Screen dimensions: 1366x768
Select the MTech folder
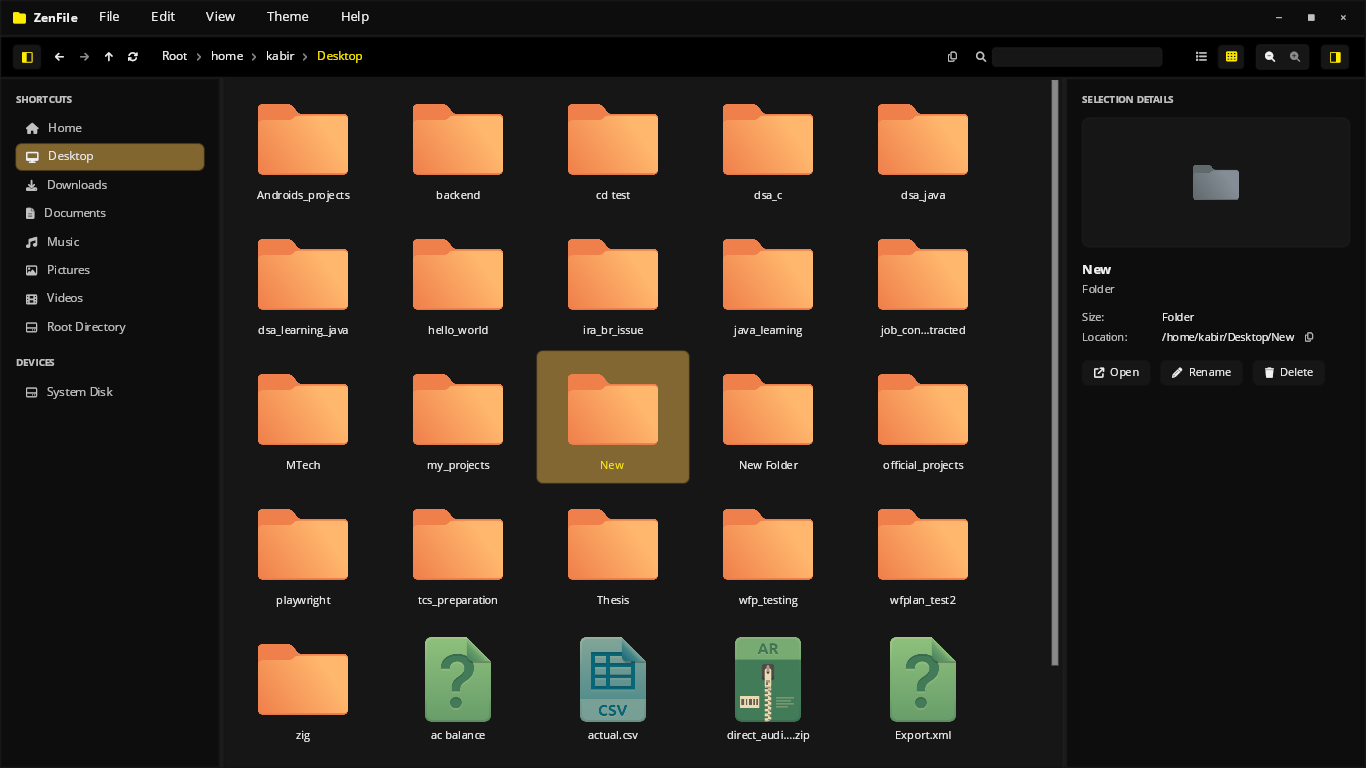(303, 417)
